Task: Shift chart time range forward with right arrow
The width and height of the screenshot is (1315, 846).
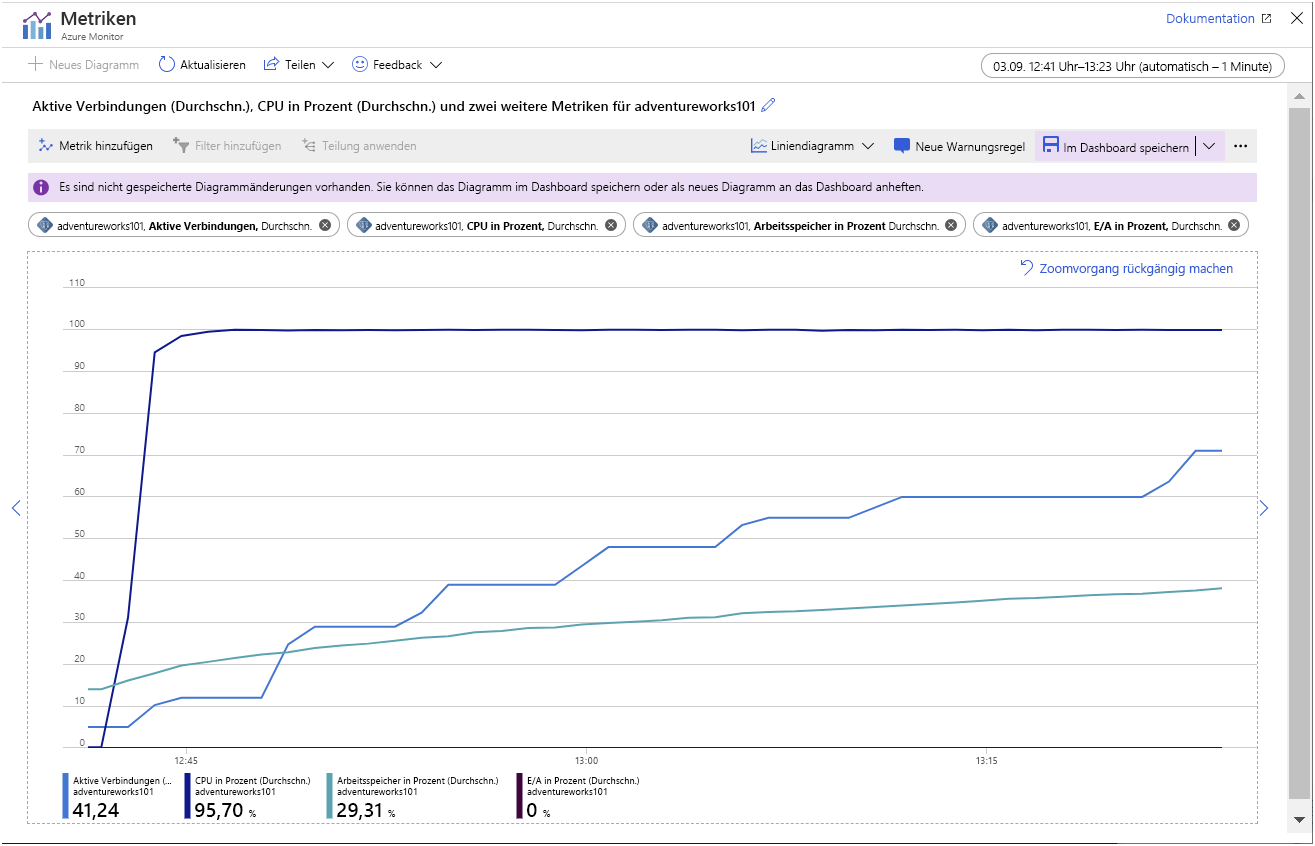Action: (1264, 508)
